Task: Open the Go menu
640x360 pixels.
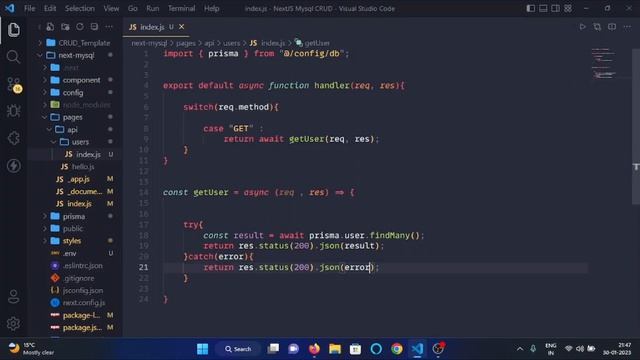Action: [x=133, y=8]
